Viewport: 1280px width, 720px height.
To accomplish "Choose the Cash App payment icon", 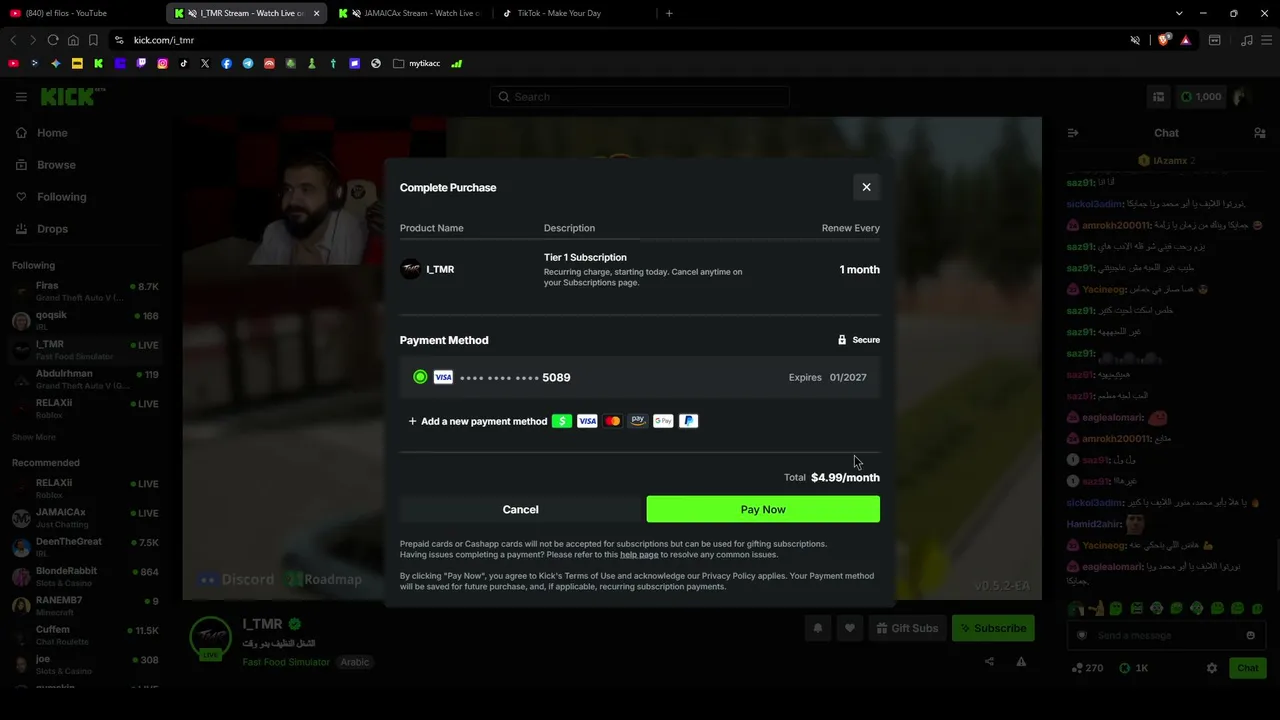I will click(562, 421).
